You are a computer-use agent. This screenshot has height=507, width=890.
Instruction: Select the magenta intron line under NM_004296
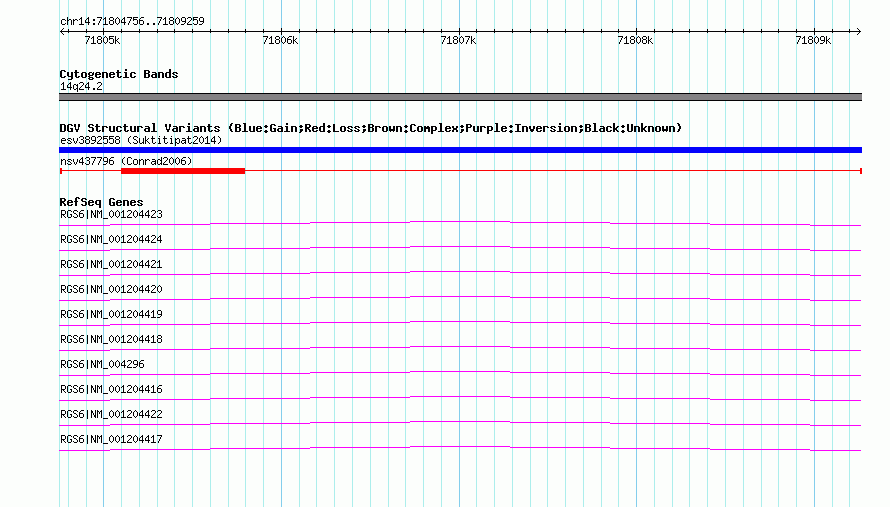[x=460, y=373]
